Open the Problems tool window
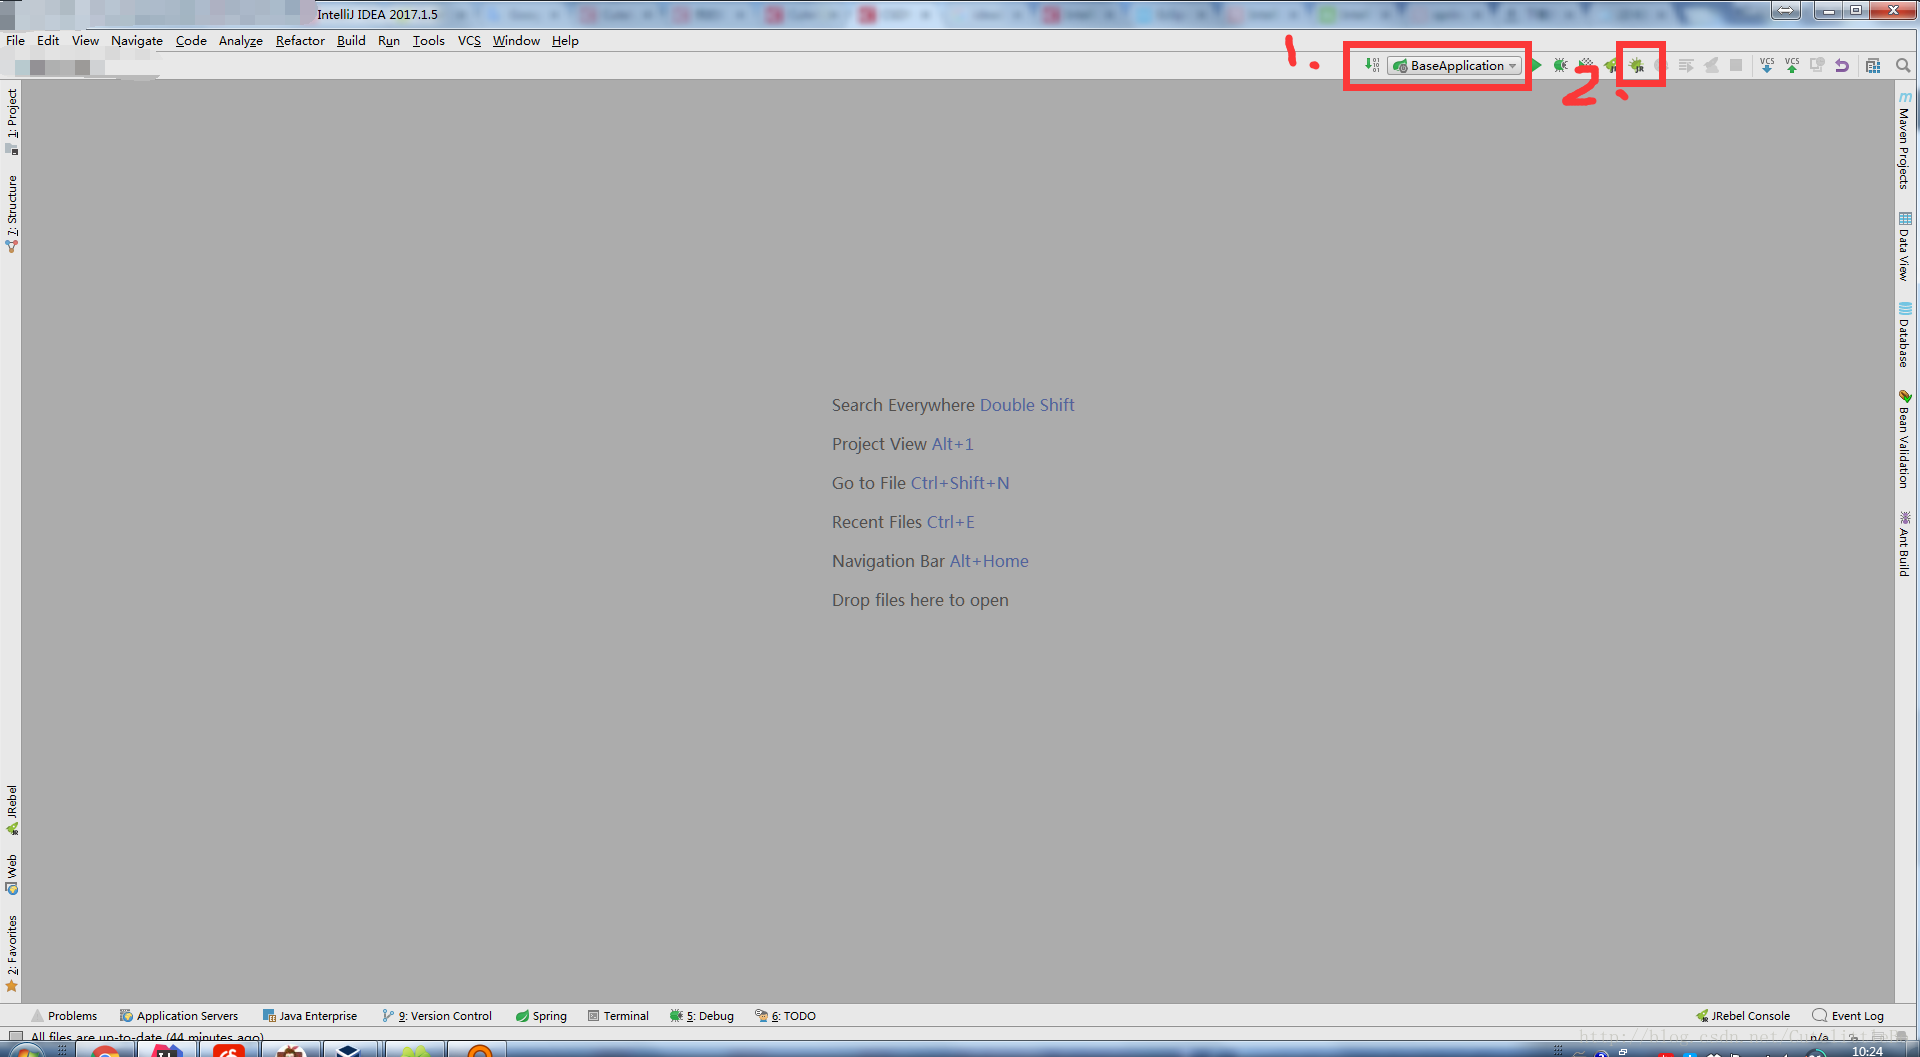Image resolution: width=1920 pixels, height=1057 pixels. (x=64, y=1016)
